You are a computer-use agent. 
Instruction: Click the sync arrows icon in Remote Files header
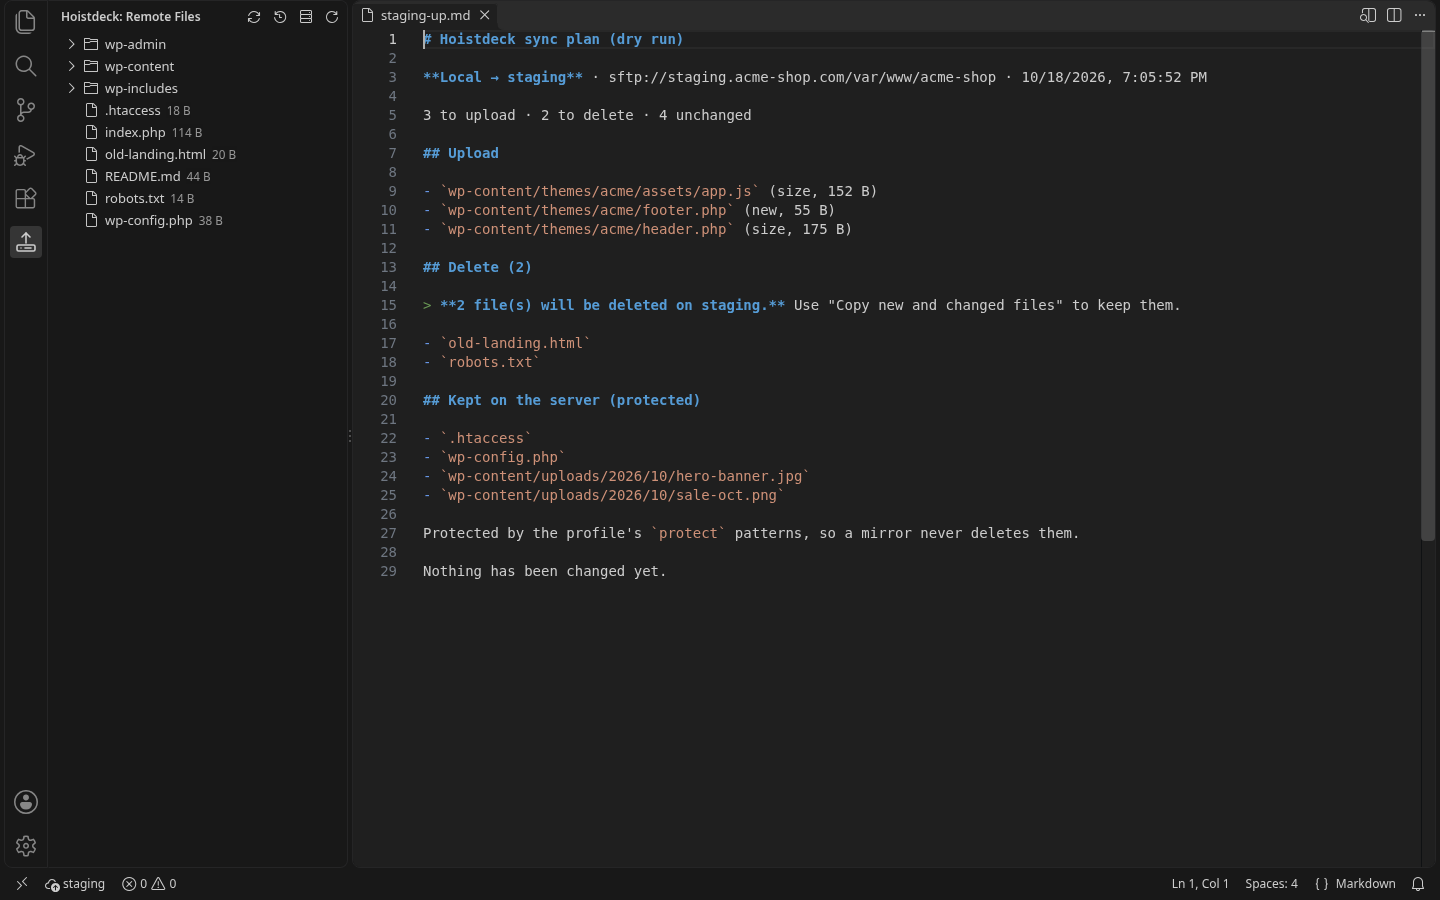point(254,17)
